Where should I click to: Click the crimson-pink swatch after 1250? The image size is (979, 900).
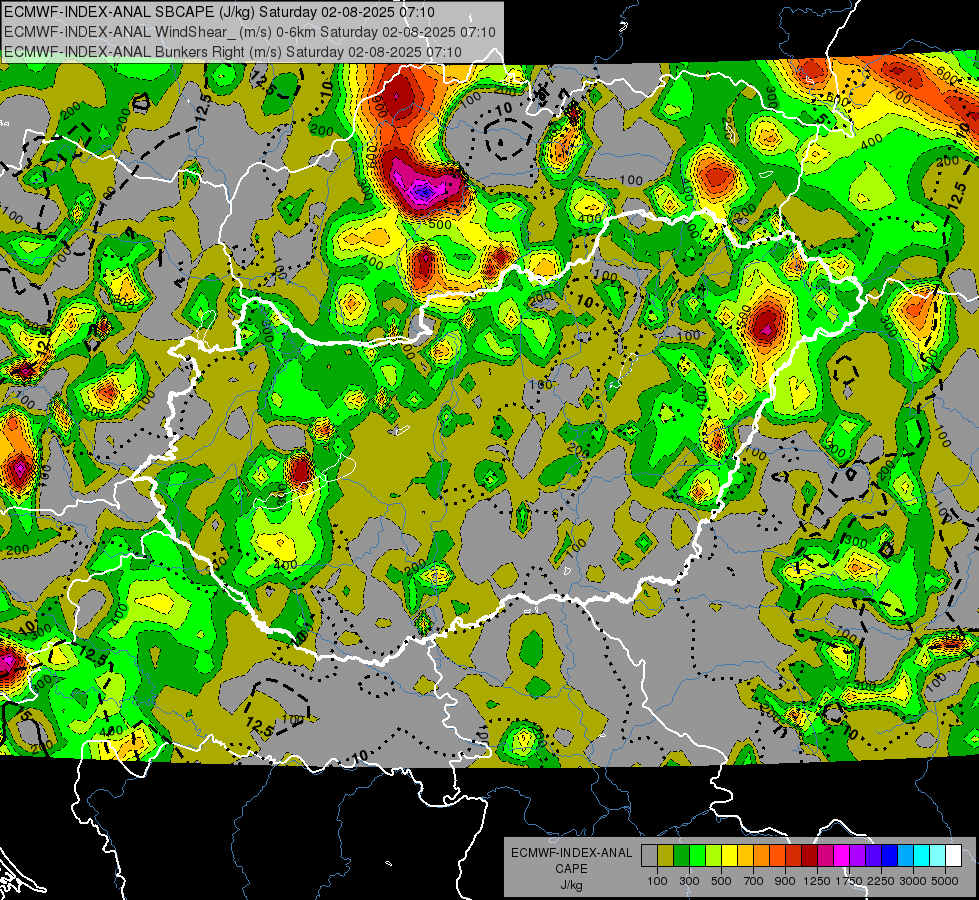click(x=825, y=856)
